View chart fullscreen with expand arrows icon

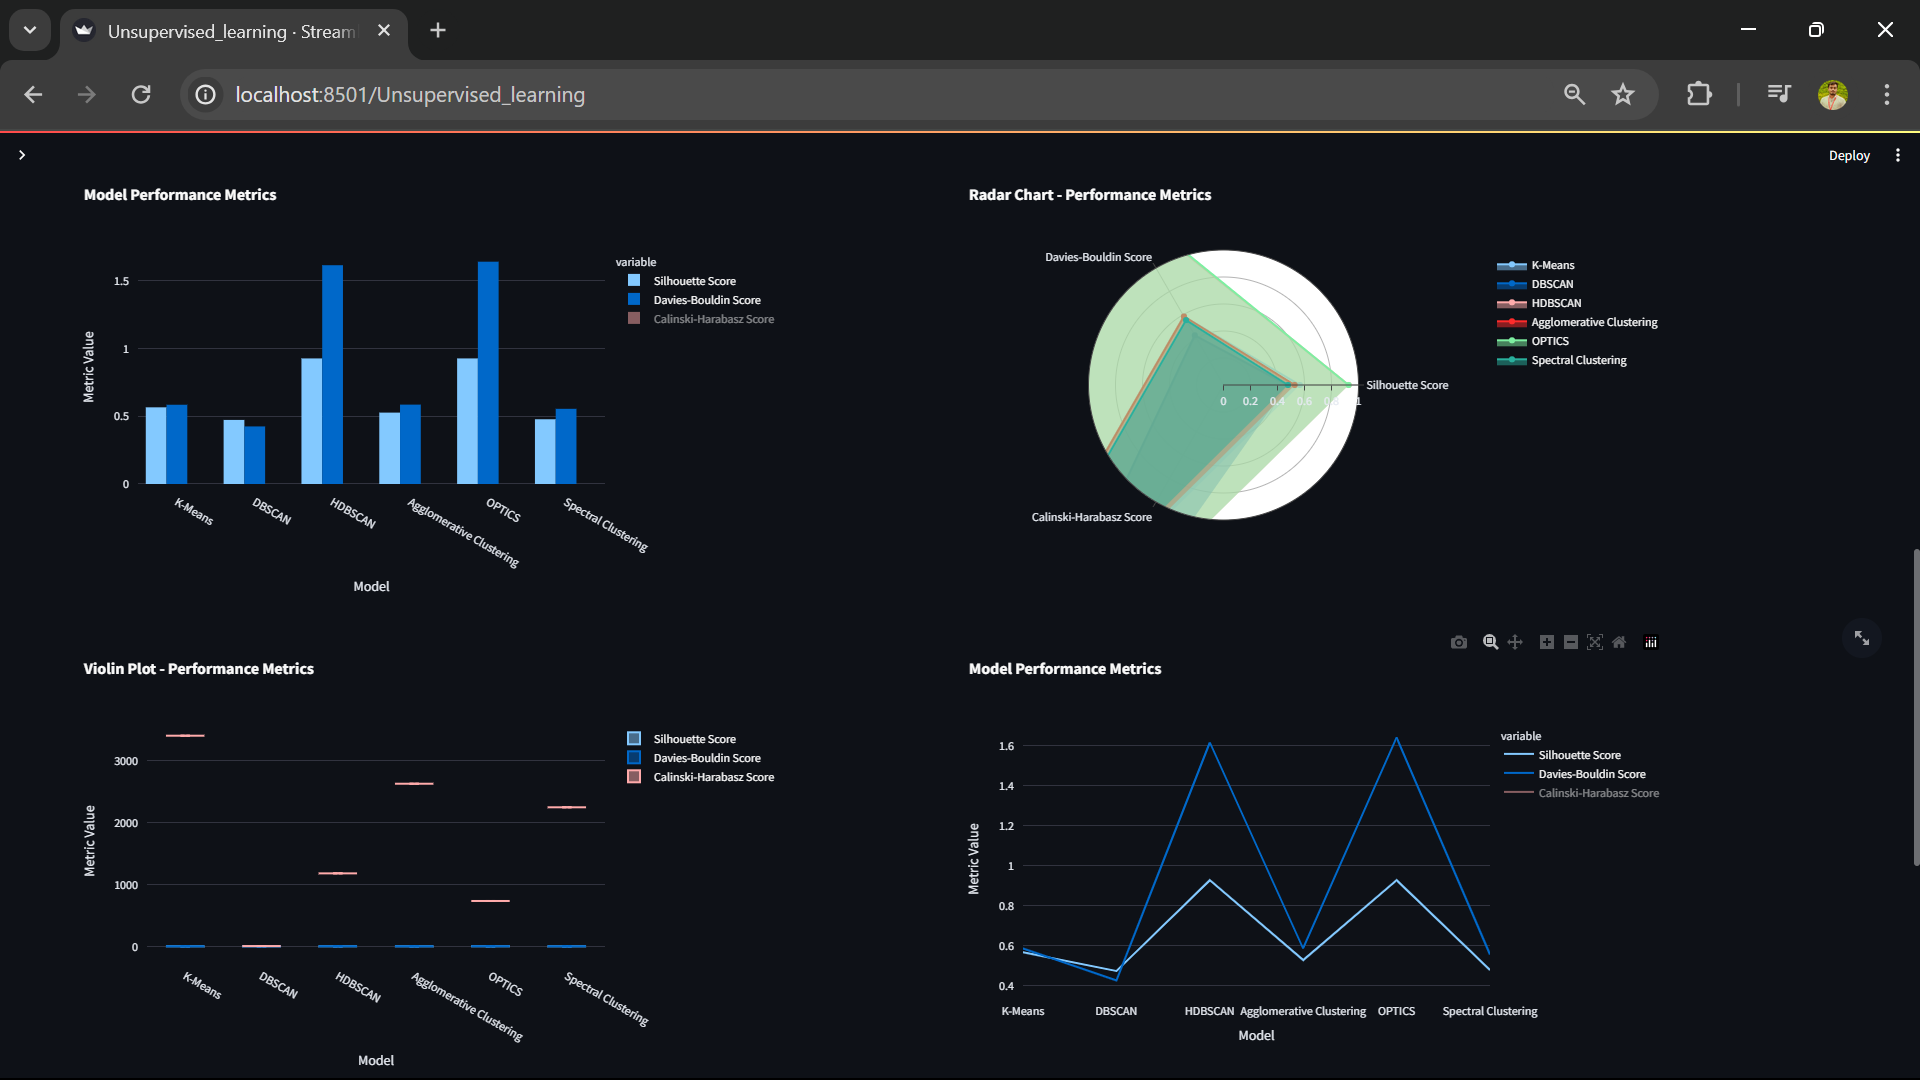pos(1862,638)
